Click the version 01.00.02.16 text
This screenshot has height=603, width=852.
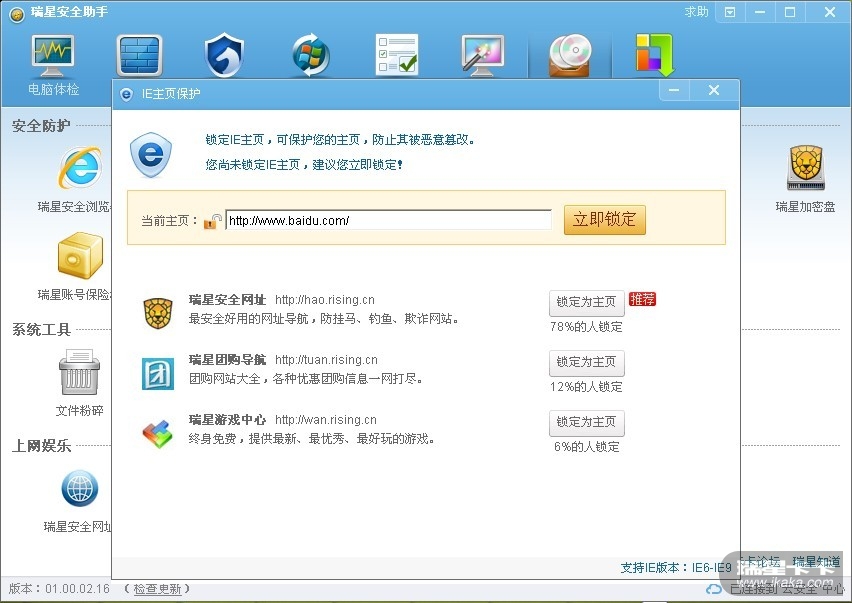59,589
